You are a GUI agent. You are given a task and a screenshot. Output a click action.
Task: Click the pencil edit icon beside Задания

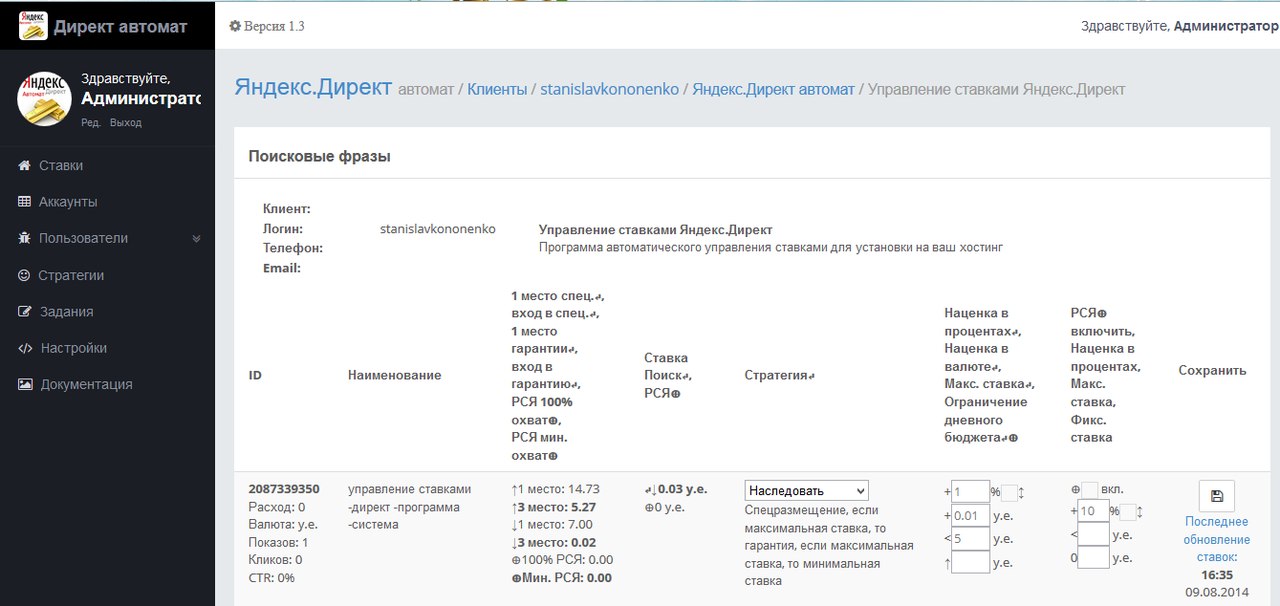click(25, 312)
